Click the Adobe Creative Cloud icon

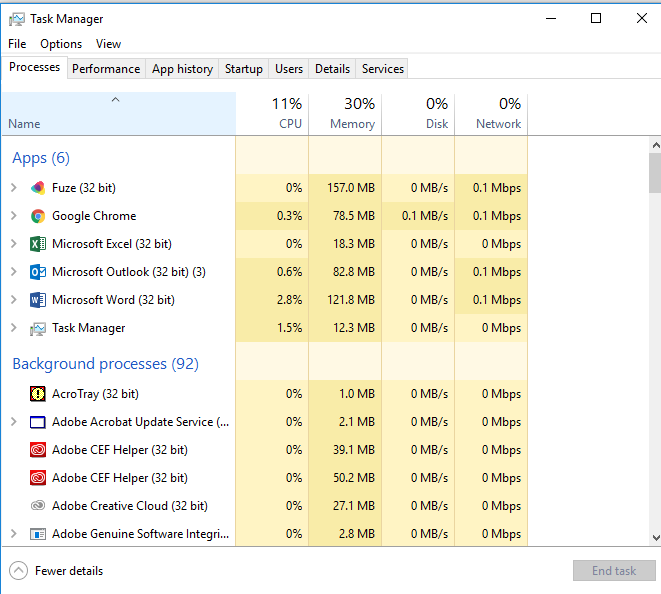point(38,505)
